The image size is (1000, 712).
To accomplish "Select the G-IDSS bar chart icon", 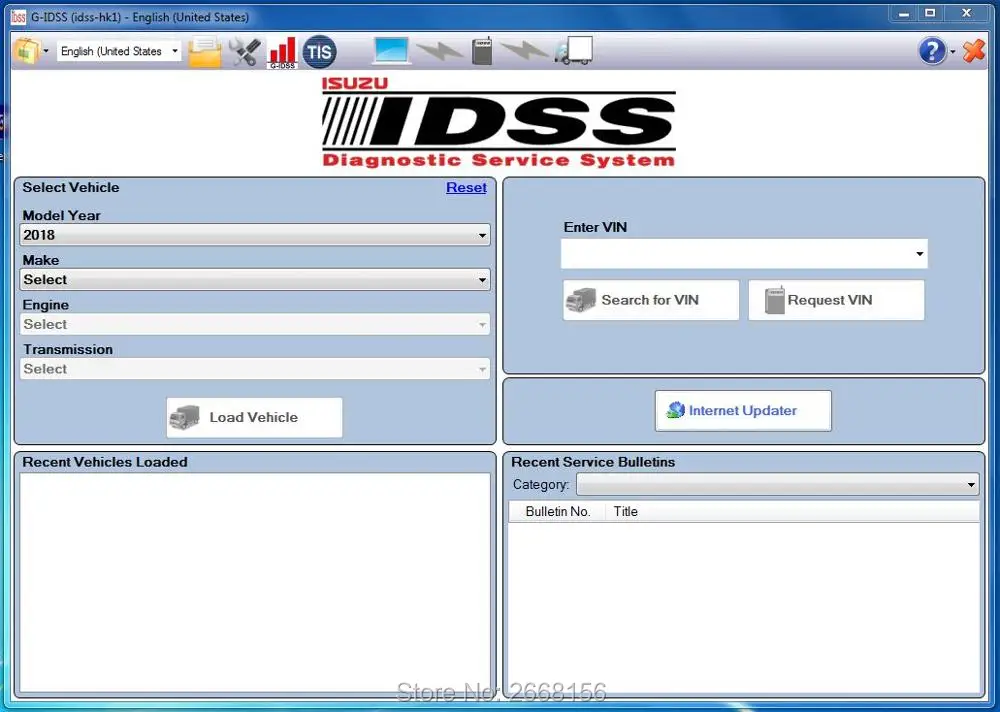I will tap(283, 52).
